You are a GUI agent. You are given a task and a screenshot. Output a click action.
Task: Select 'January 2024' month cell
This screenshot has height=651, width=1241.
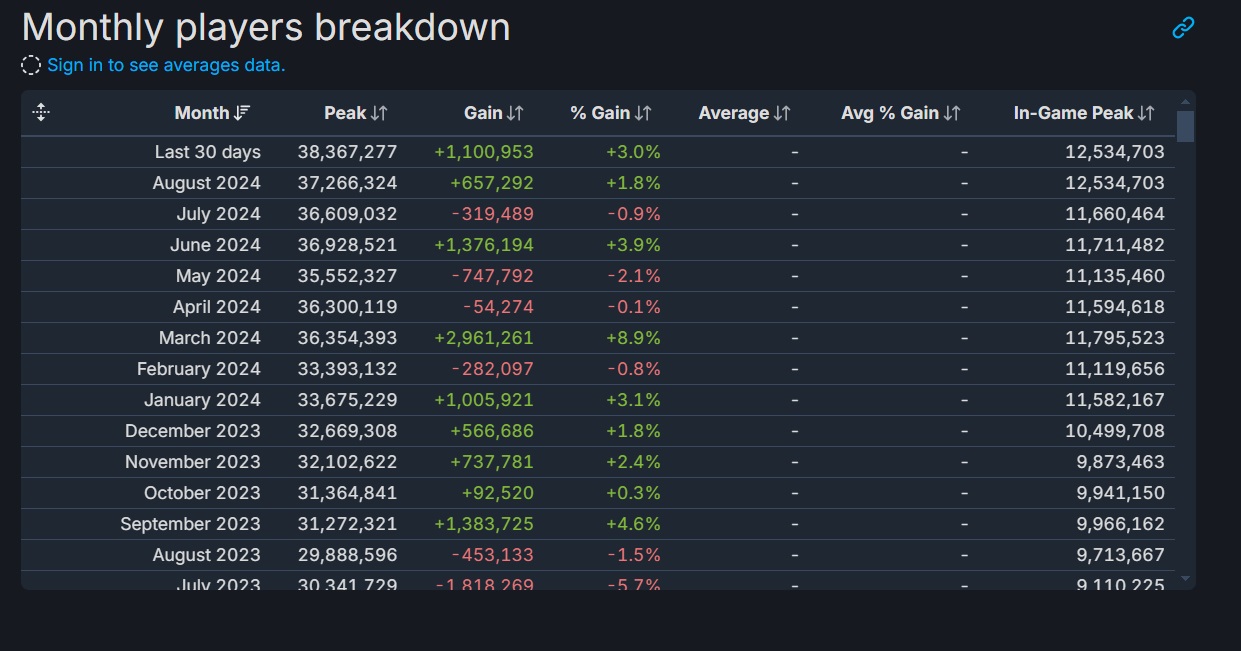pyautogui.click(x=203, y=400)
